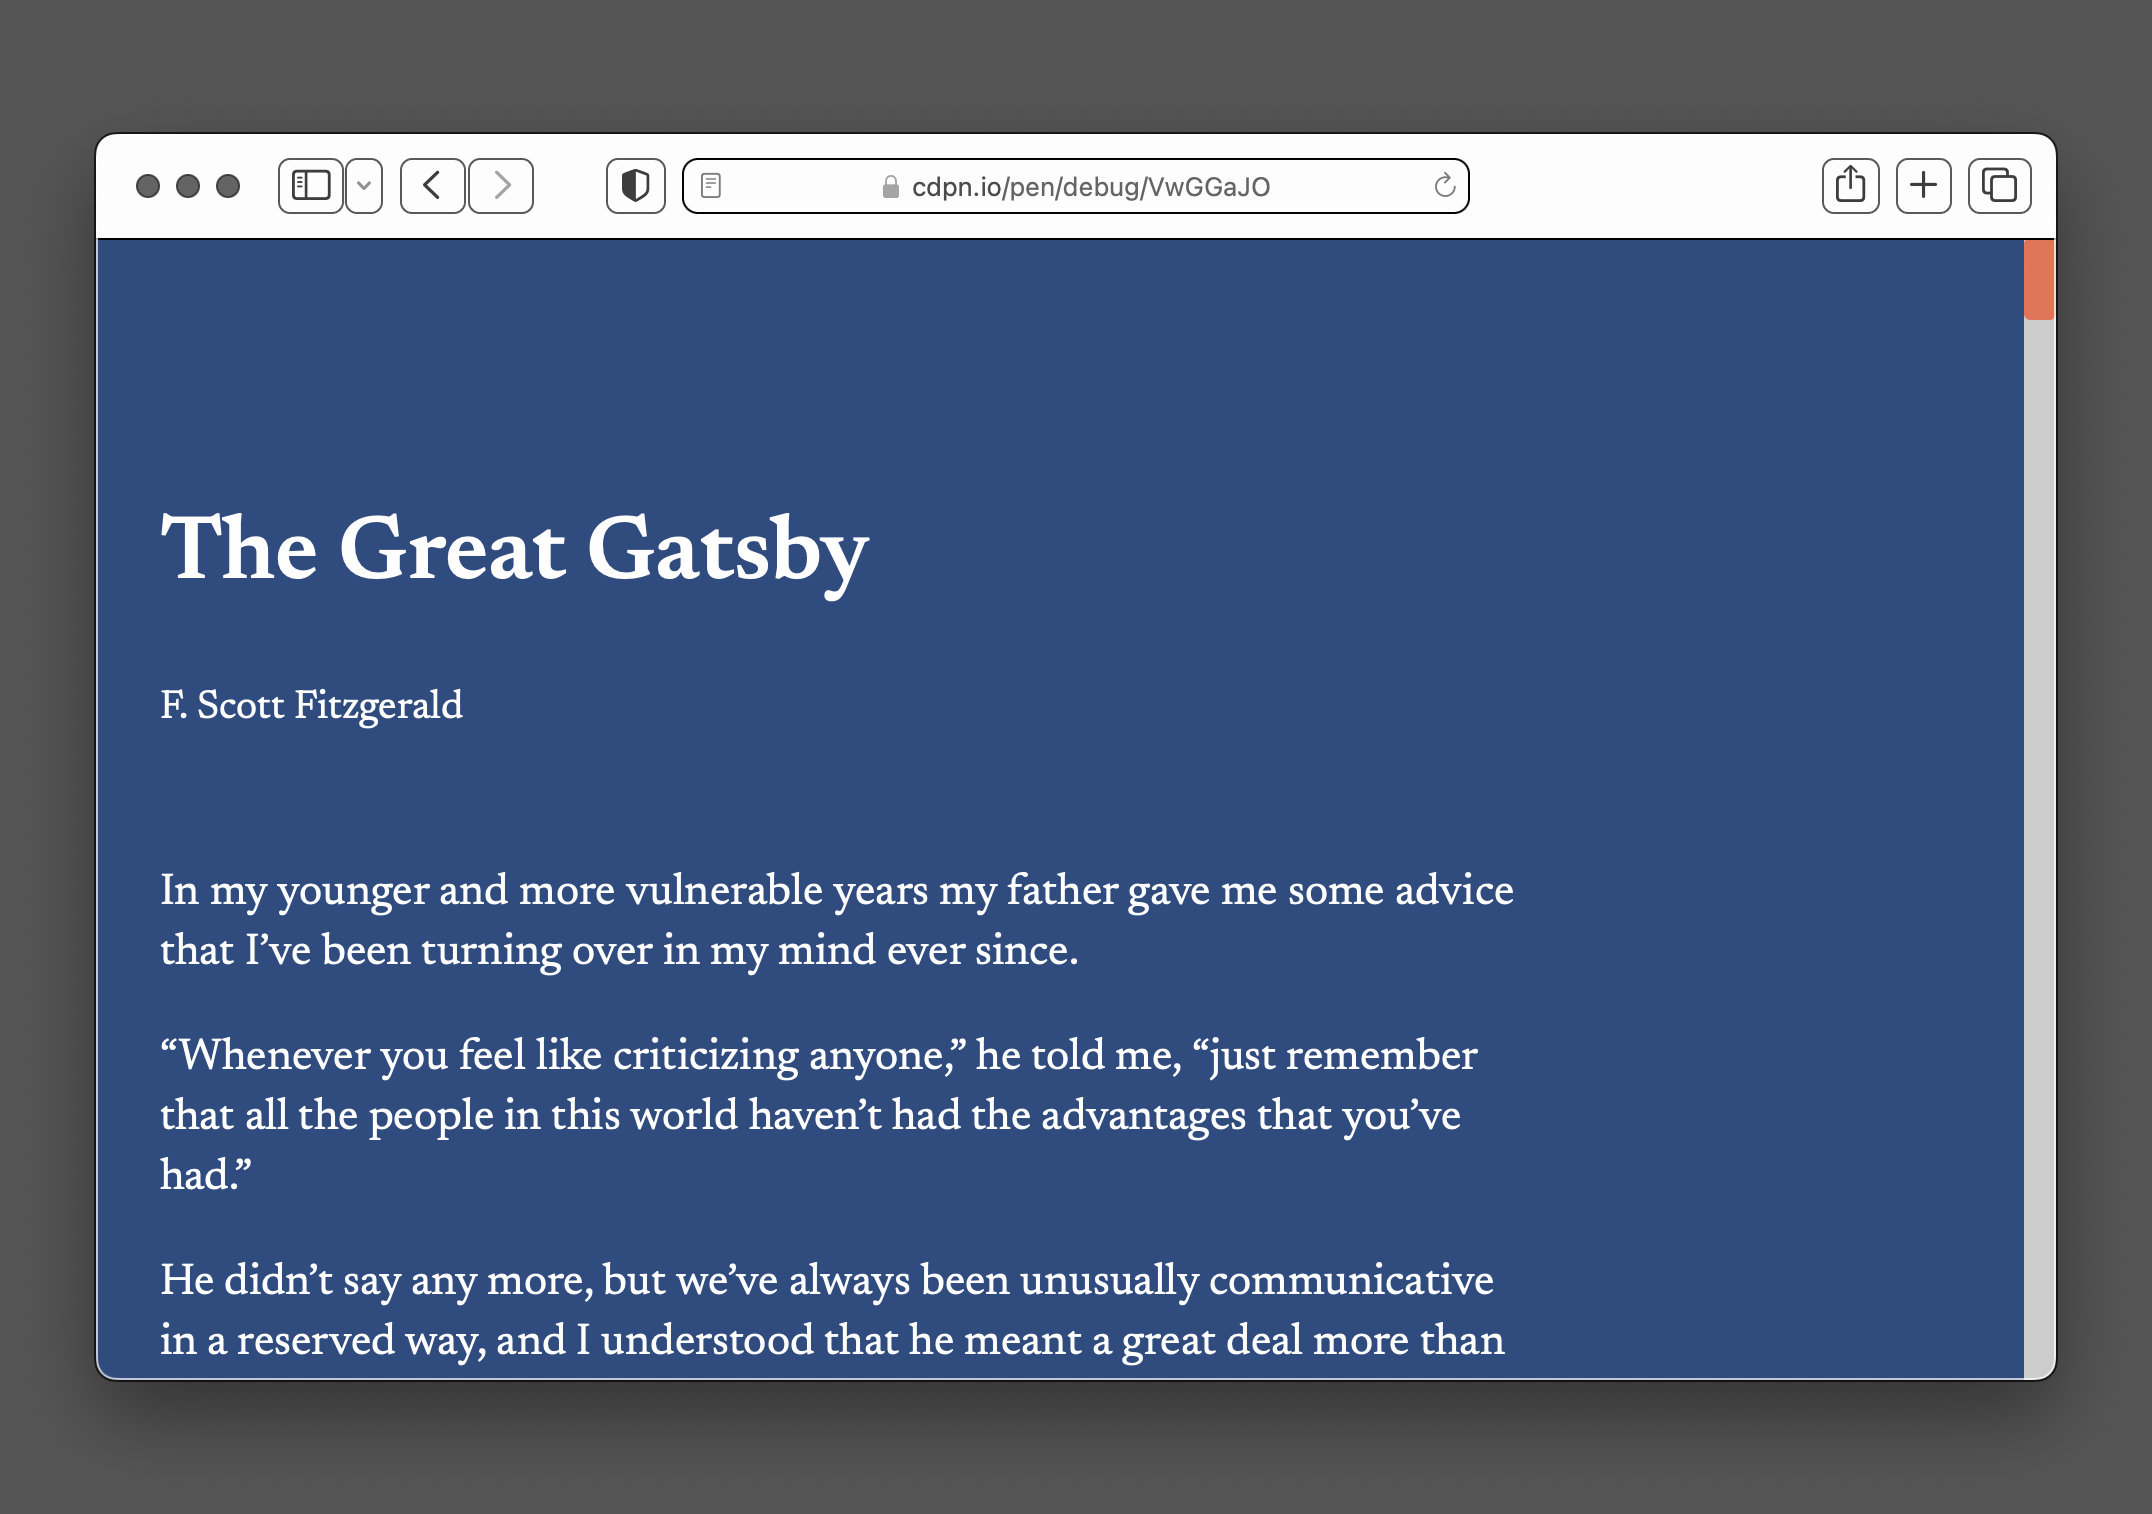Minimize the window using the yellow button
This screenshot has height=1514, width=2152.
(x=186, y=185)
